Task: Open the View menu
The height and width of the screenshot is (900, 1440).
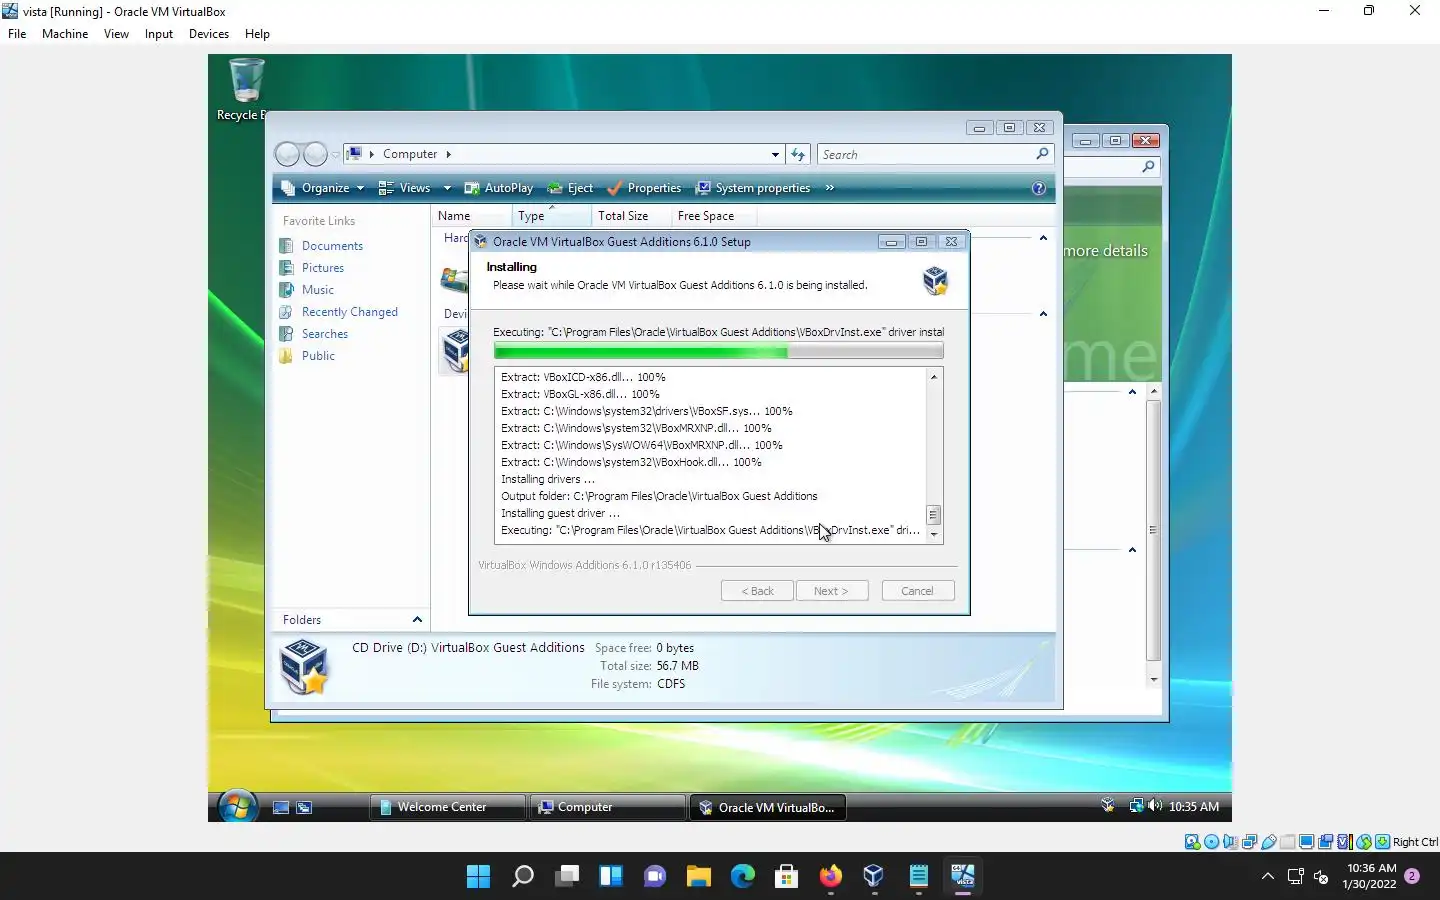Action: tap(116, 34)
